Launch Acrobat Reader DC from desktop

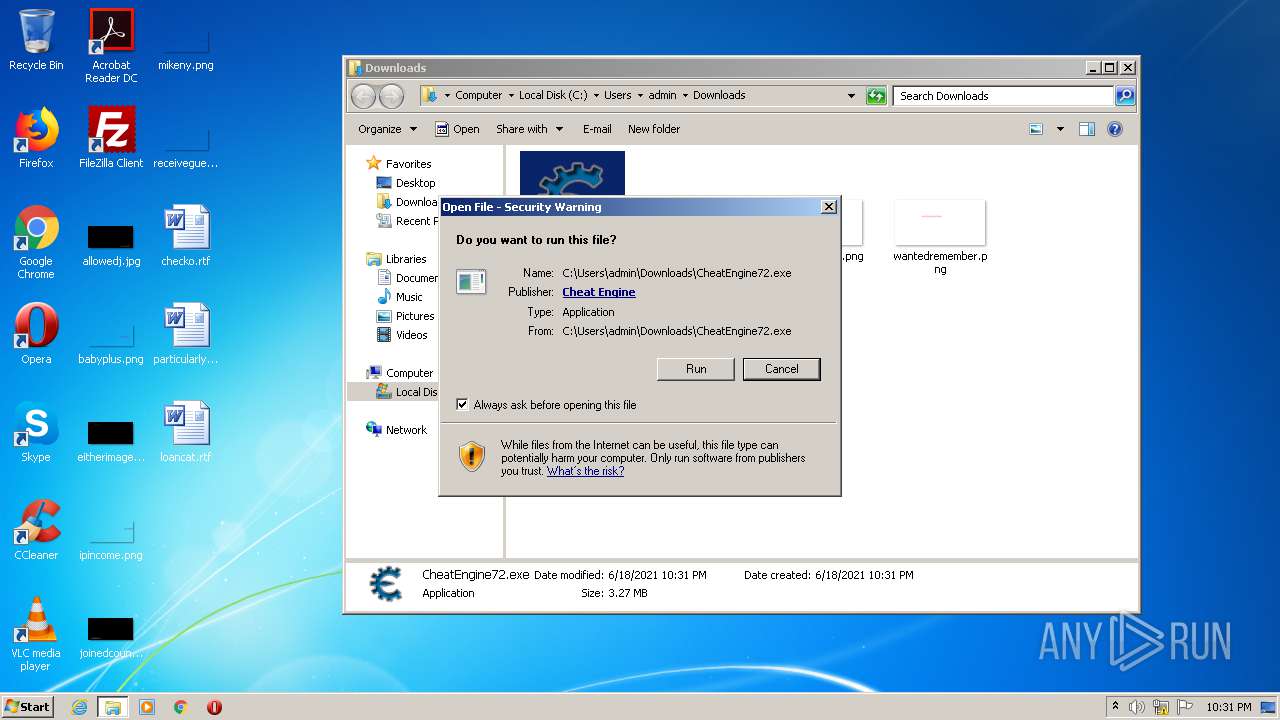111,46
